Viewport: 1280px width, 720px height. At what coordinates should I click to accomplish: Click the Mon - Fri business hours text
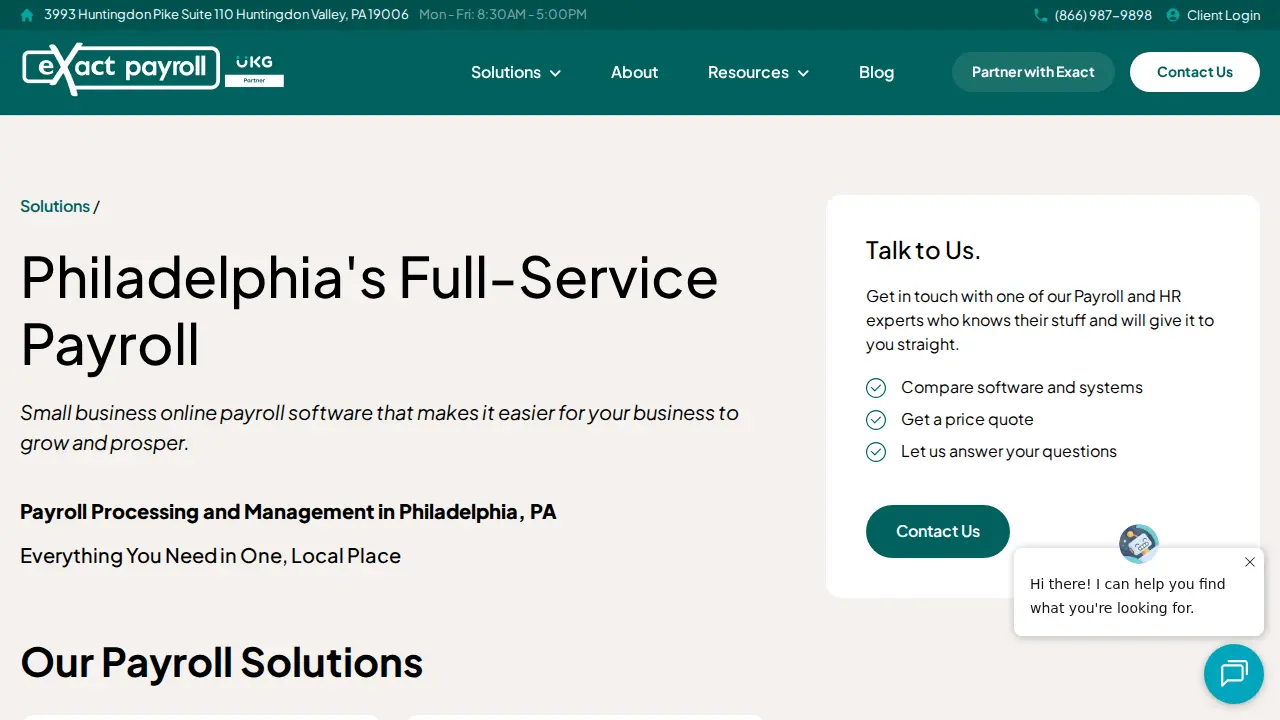click(503, 15)
